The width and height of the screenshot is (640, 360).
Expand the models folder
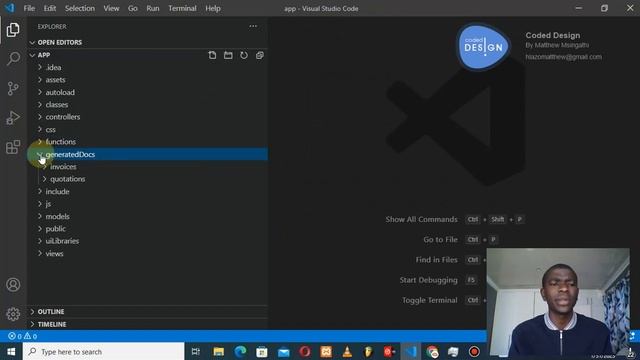[x=148, y=216]
